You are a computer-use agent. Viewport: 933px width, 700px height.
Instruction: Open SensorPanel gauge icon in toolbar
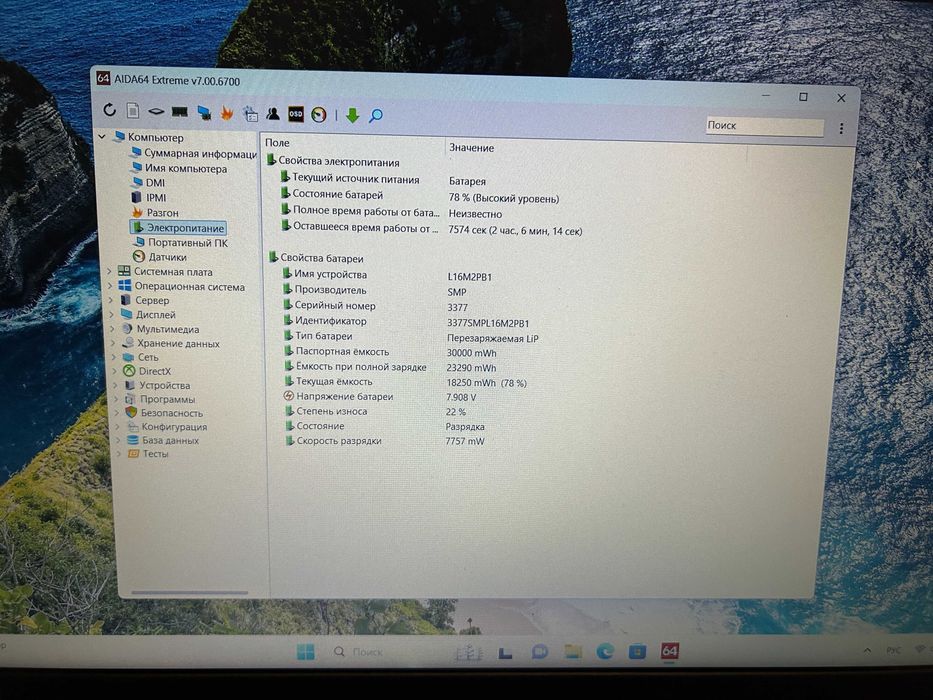coord(320,114)
